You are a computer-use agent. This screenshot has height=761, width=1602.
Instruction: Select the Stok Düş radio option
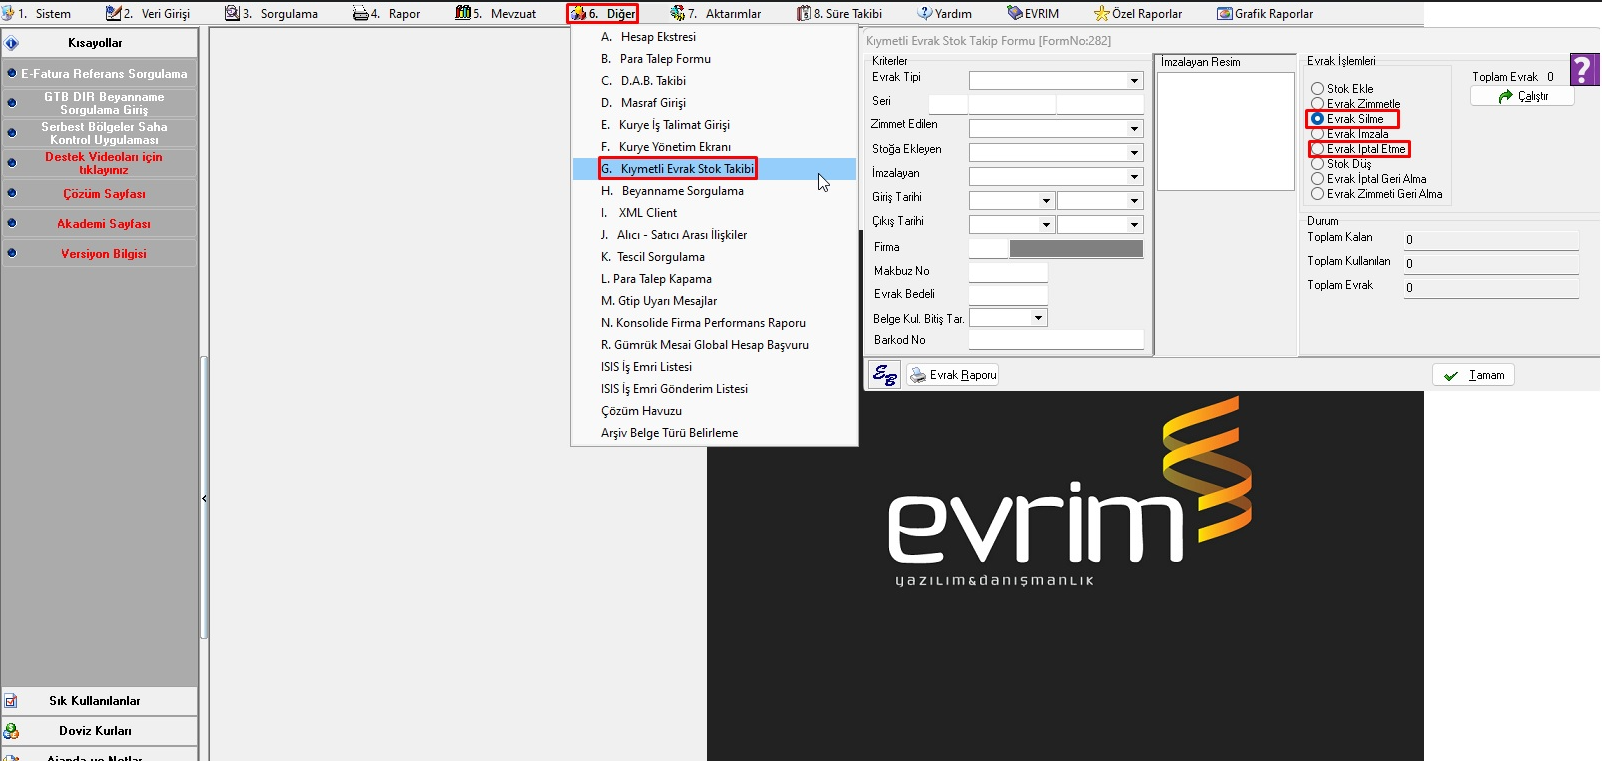(x=1317, y=164)
